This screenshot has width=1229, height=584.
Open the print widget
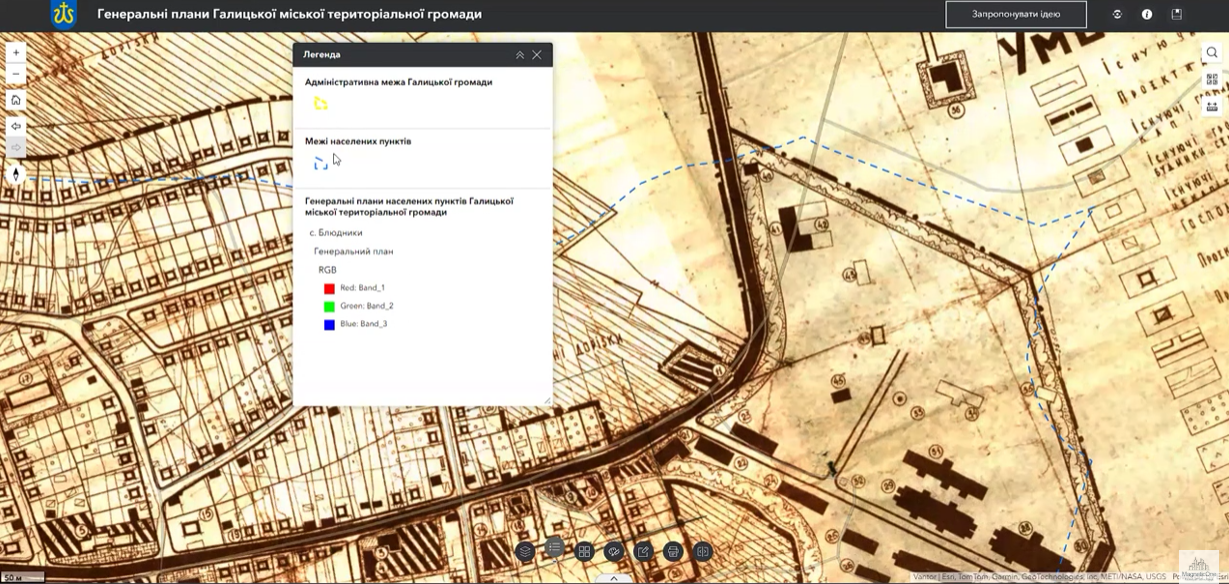pos(673,551)
